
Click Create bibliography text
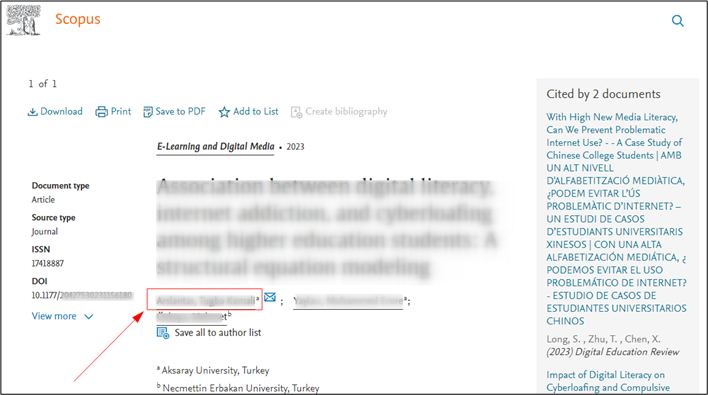click(346, 112)
